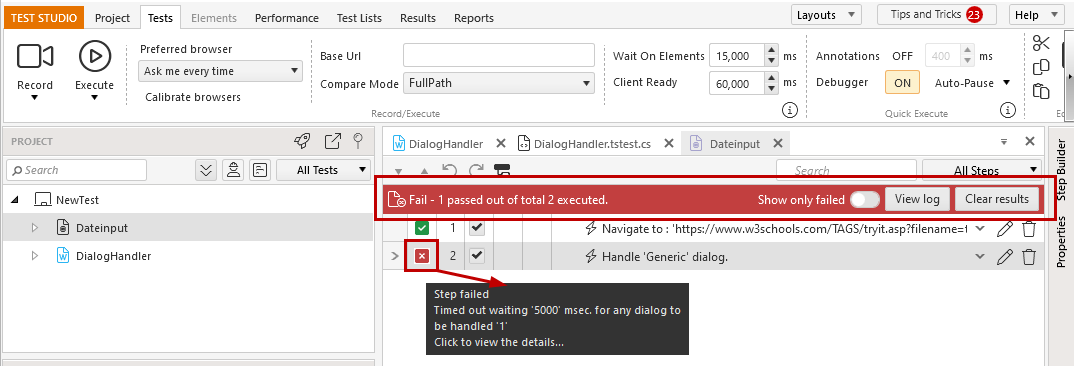The height and width of the screenshot is (366, 1074).
Task: Click Calibrate browsers
Action: (x=193, y=97)
